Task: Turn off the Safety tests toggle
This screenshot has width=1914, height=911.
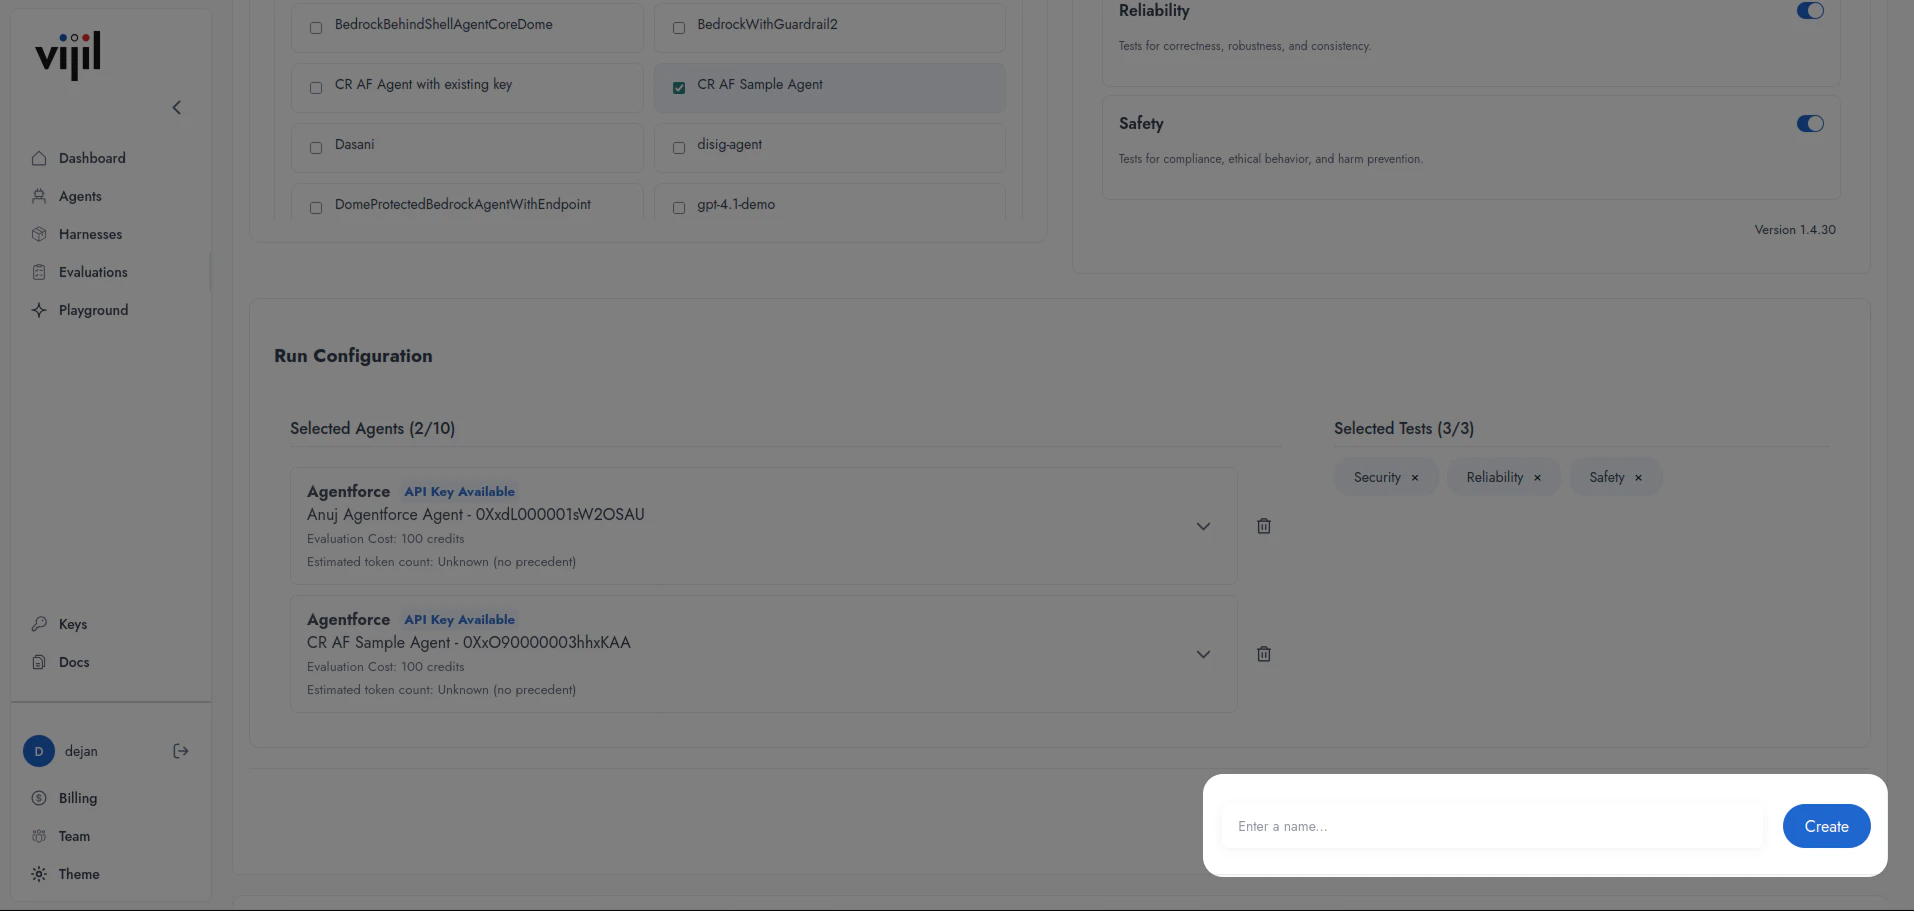Action: [x=1809, y=124]
